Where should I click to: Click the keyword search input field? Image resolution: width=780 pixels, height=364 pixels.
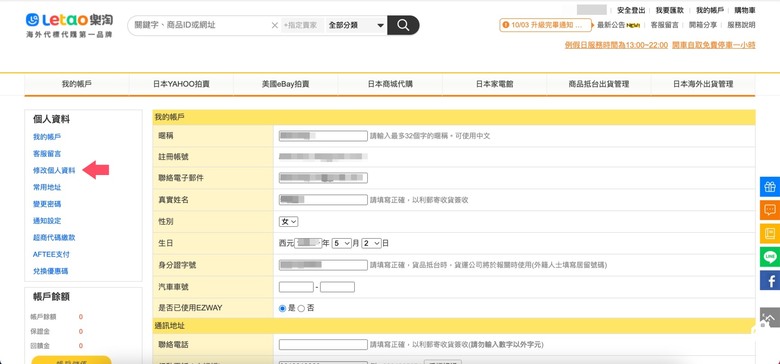click(x=201, y=25)
